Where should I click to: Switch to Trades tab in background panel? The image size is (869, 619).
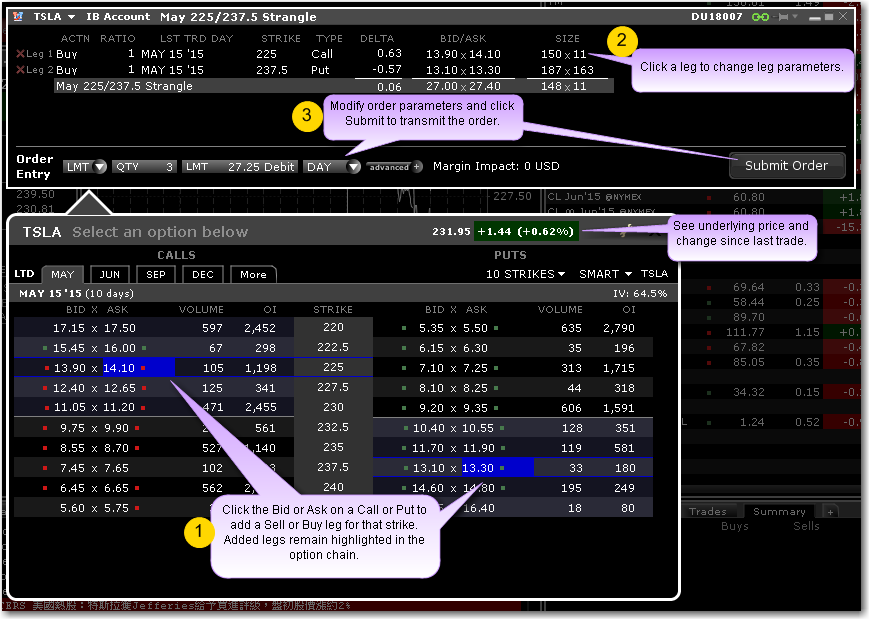click(708, 511)
